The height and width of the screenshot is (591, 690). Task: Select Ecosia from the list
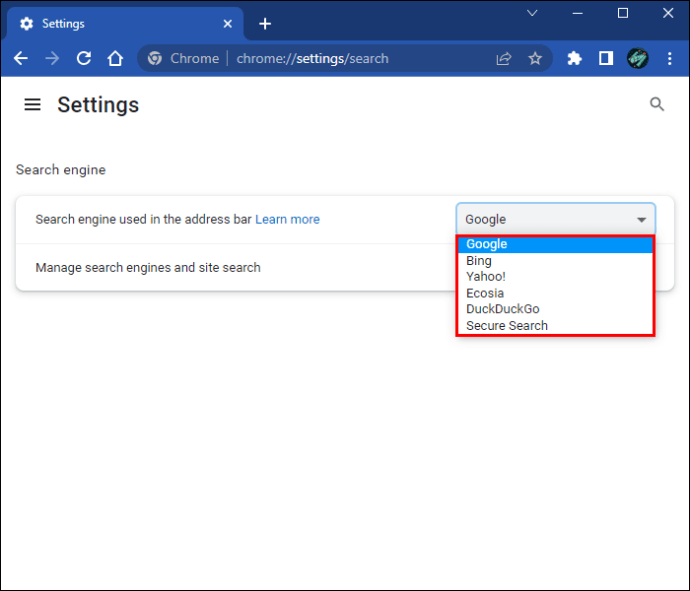click(x=485, y=293)
